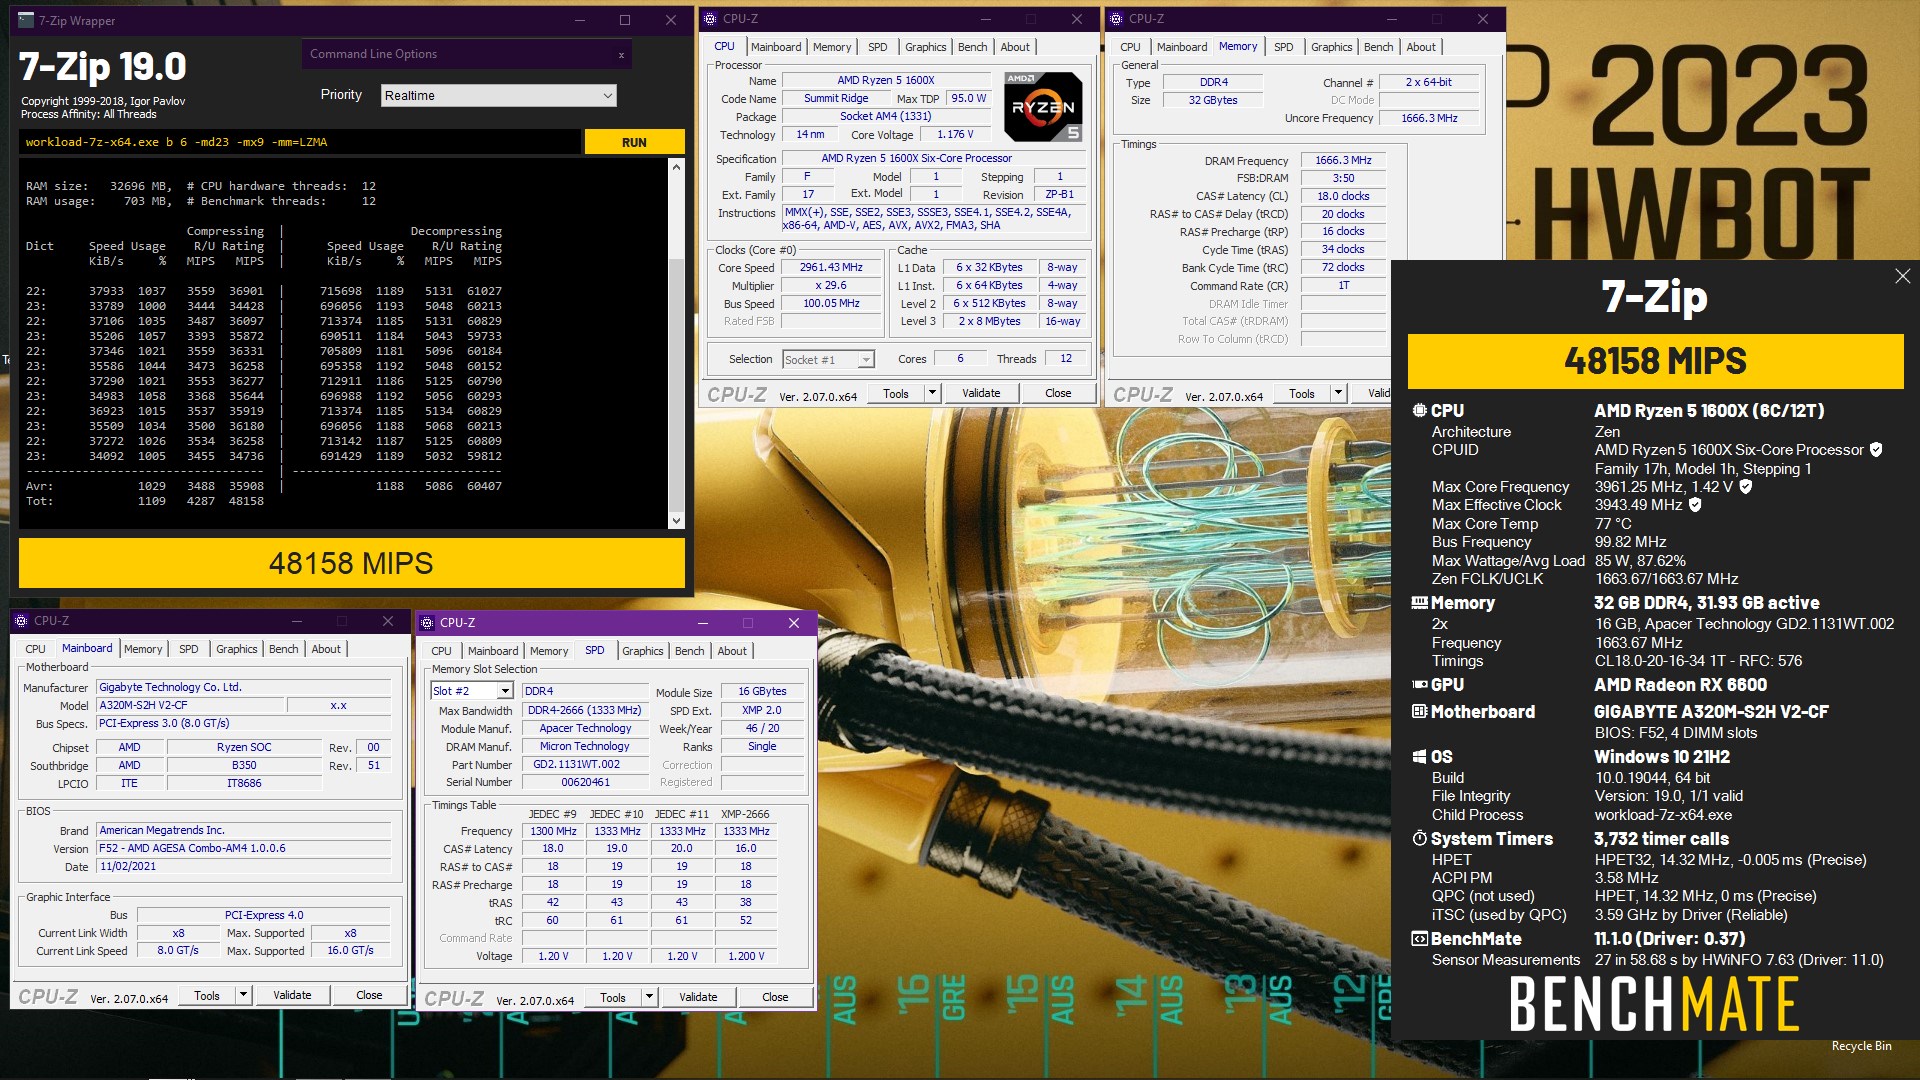
Task: Click the Windows OS icon in BenchMate panel
Action: click(1419, 757)
